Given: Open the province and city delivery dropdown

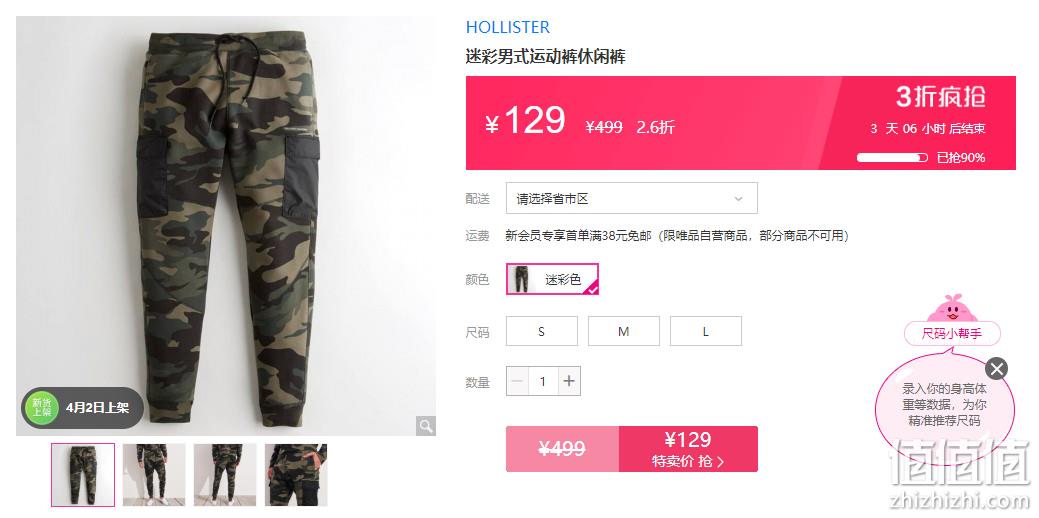Looking at the screenshot, I should coord(631,198).
